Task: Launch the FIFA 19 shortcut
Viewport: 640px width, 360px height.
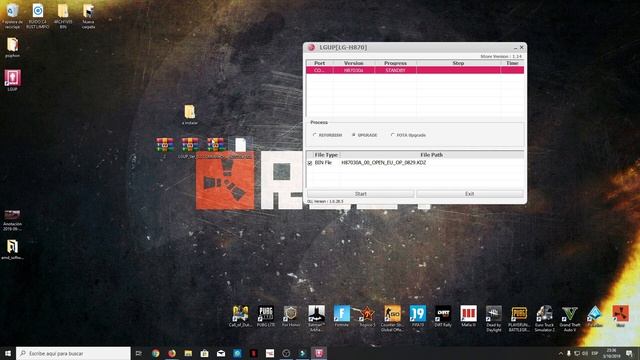Action: tap(418, 316)
